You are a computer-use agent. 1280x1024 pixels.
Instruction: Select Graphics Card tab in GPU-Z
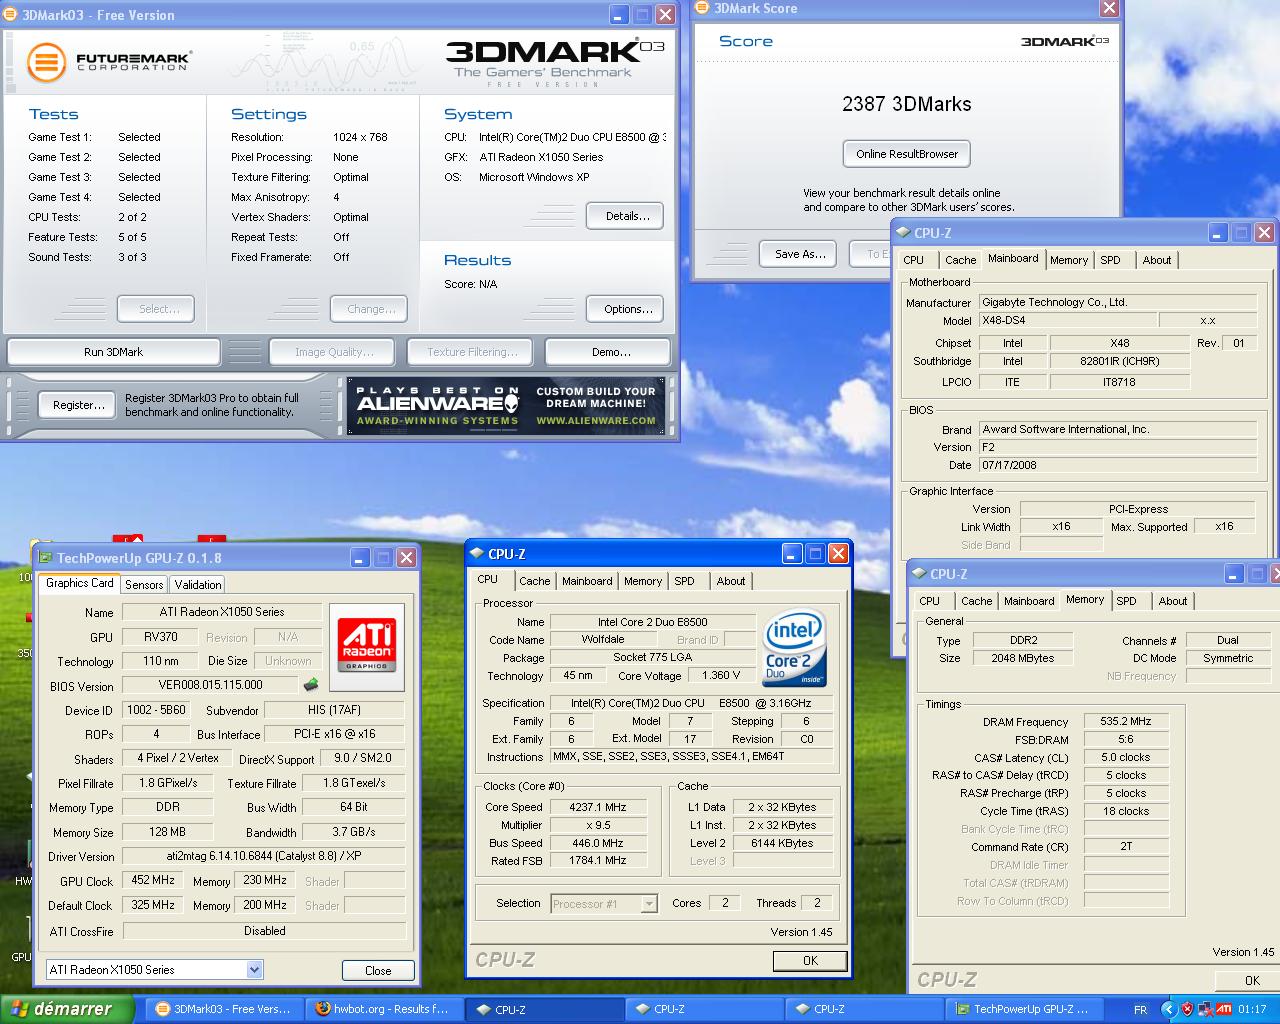(x=80, y=583)
